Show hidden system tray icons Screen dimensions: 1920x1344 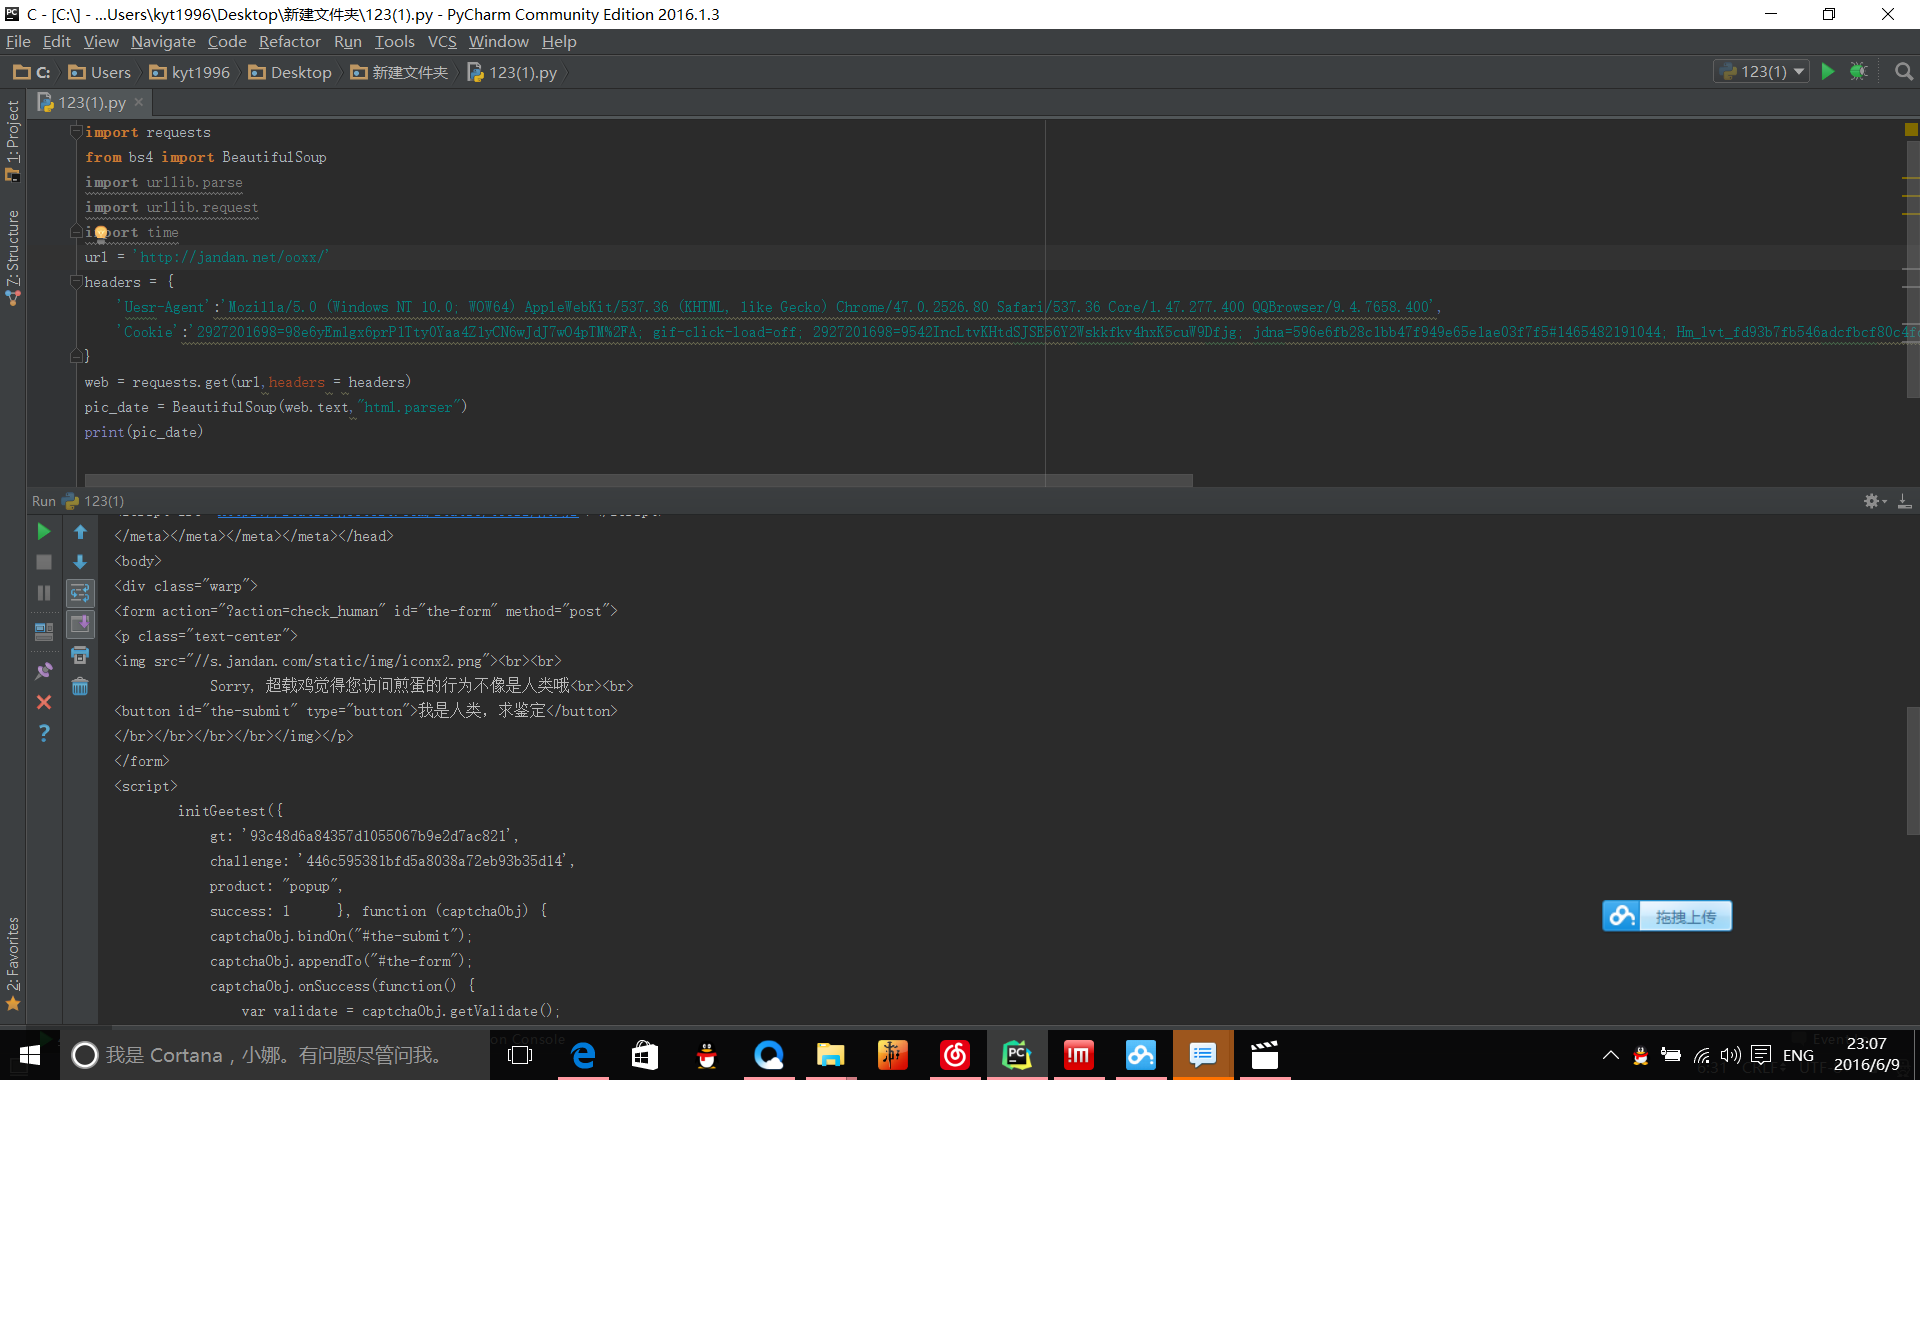pos(1610,1055)
